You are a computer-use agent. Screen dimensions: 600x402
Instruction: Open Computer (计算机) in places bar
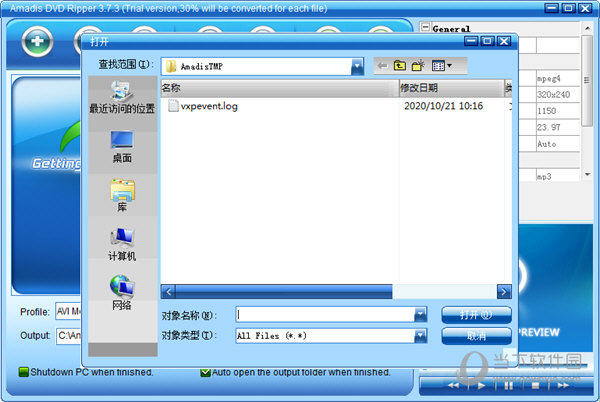(x=122, y=245)
